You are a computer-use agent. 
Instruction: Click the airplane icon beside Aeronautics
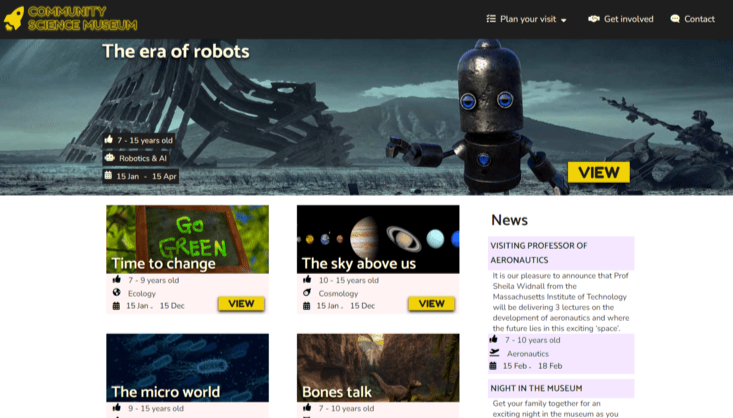tap(494, 353)
